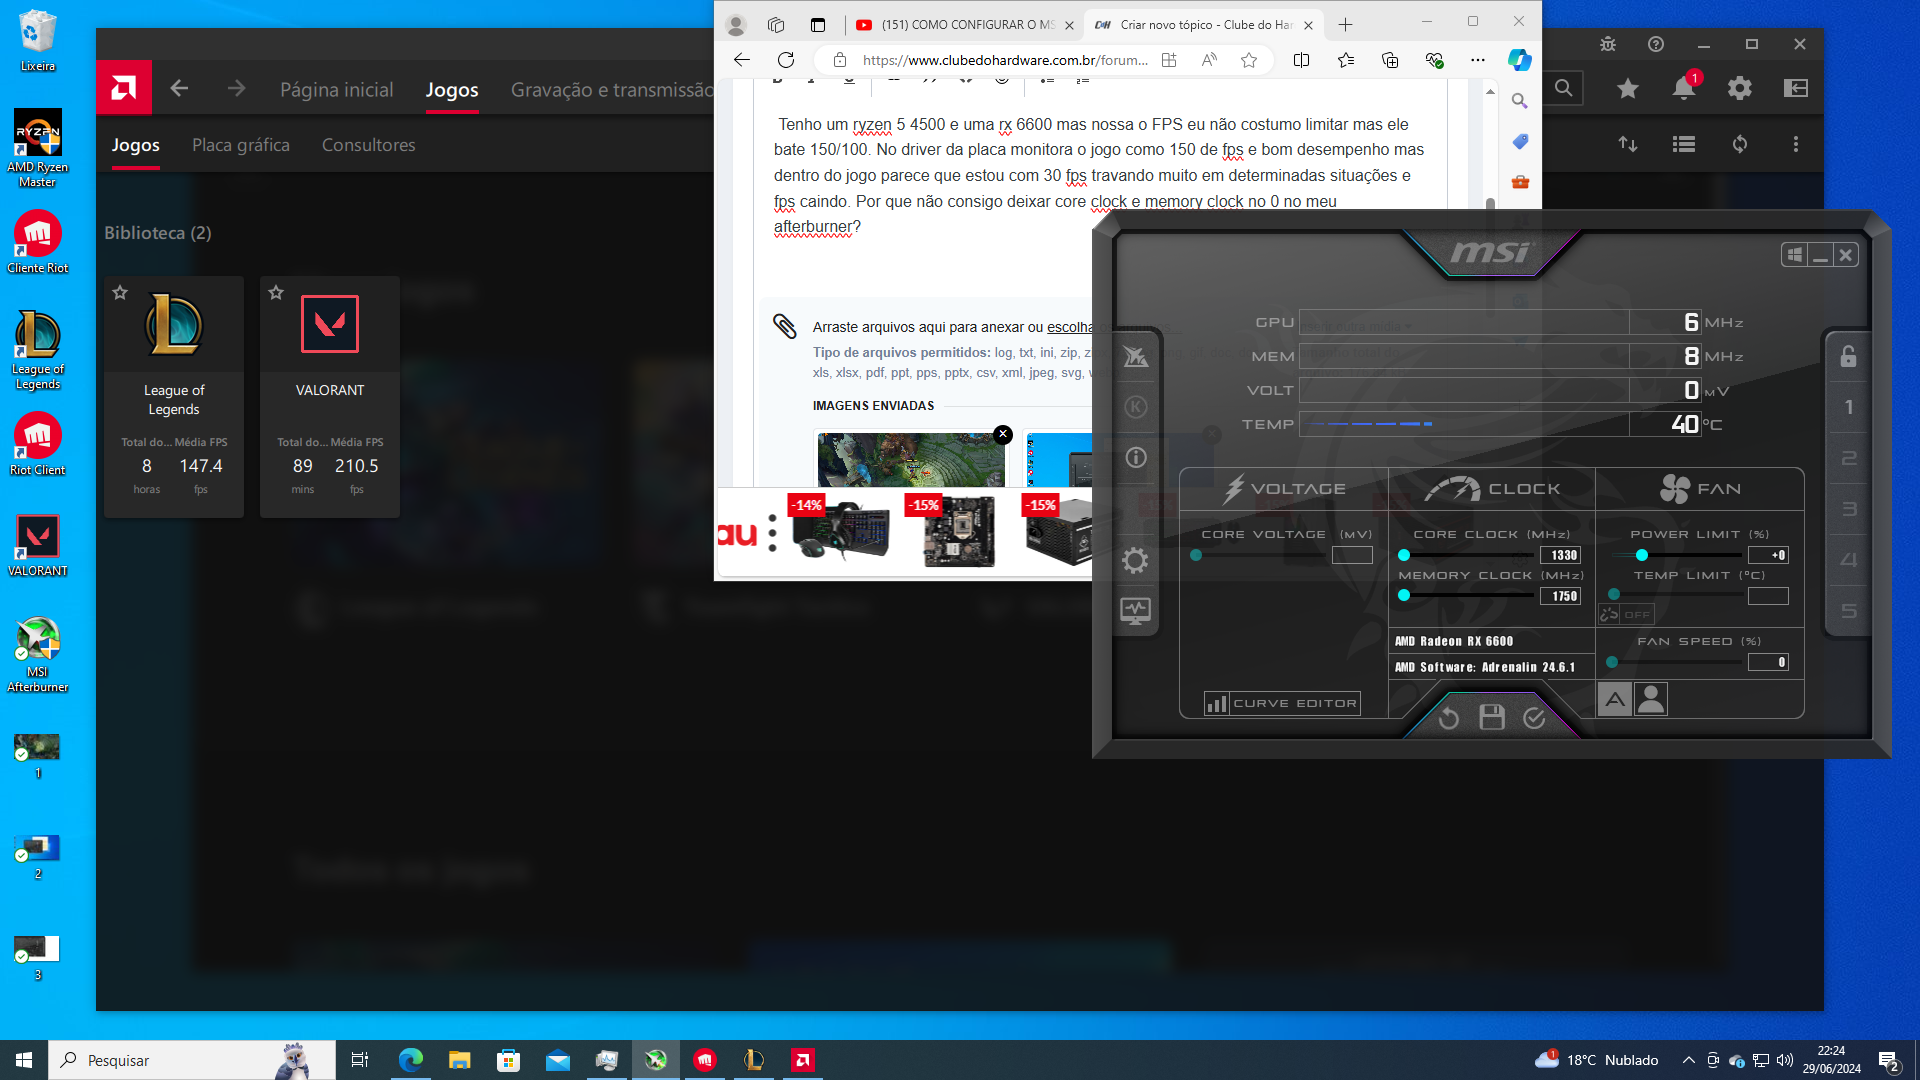Open MSI Afterburner settings gear
This screenshot has width=1920, height=1080.
pos(1135,560)
